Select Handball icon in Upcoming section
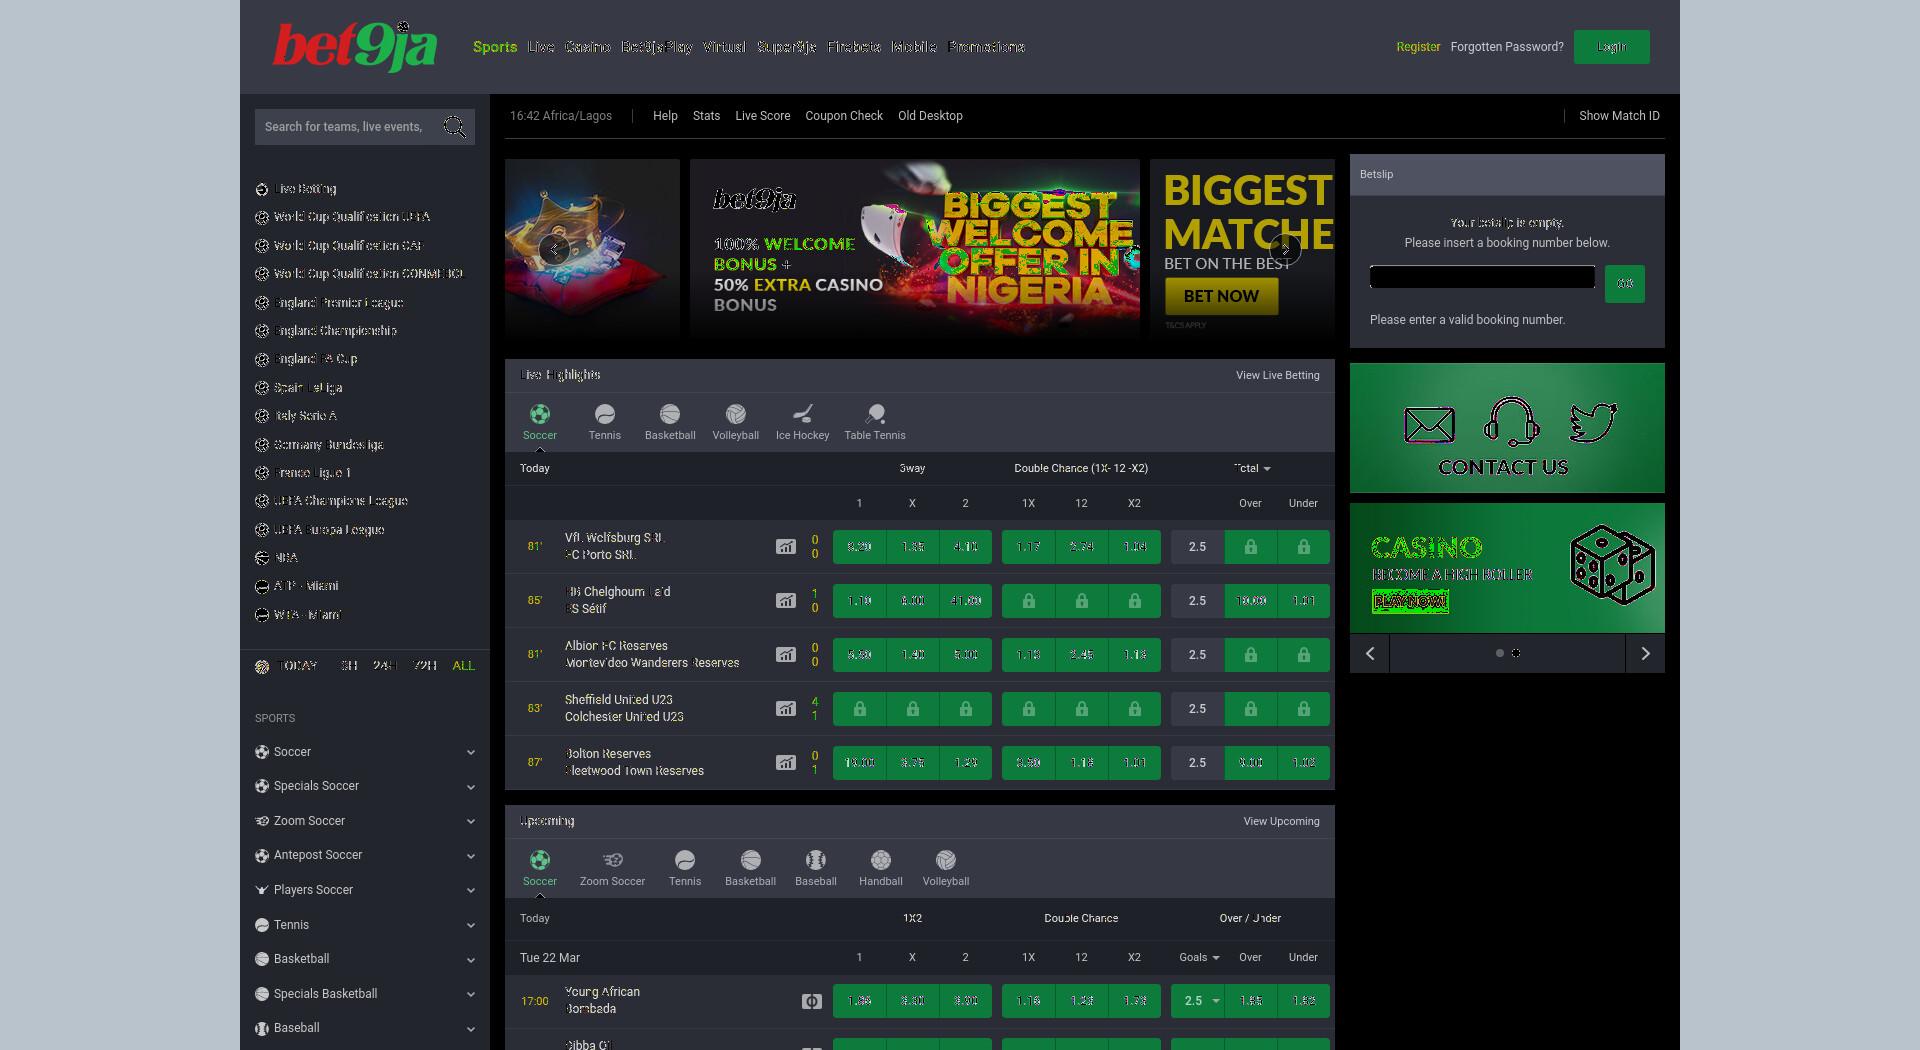The height and width of the screenshot is (1050, 1920). click(x=881, y=860)
